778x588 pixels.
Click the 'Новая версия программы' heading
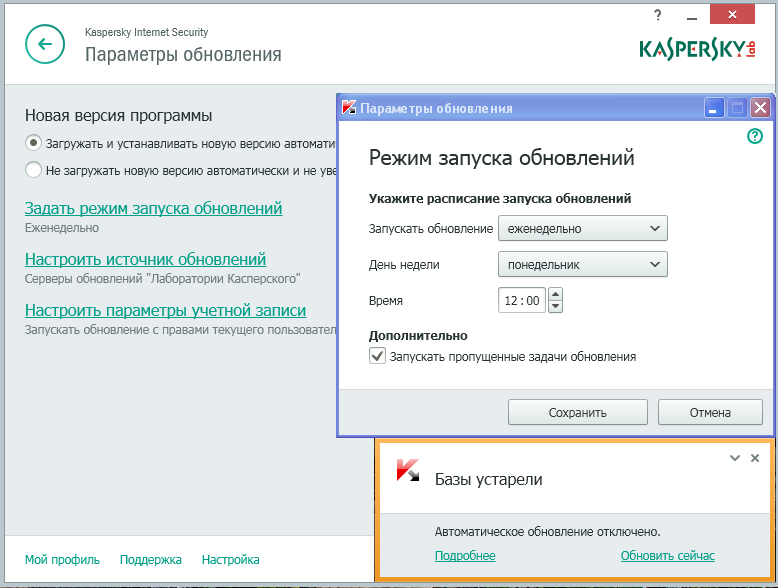click(119, 116)
